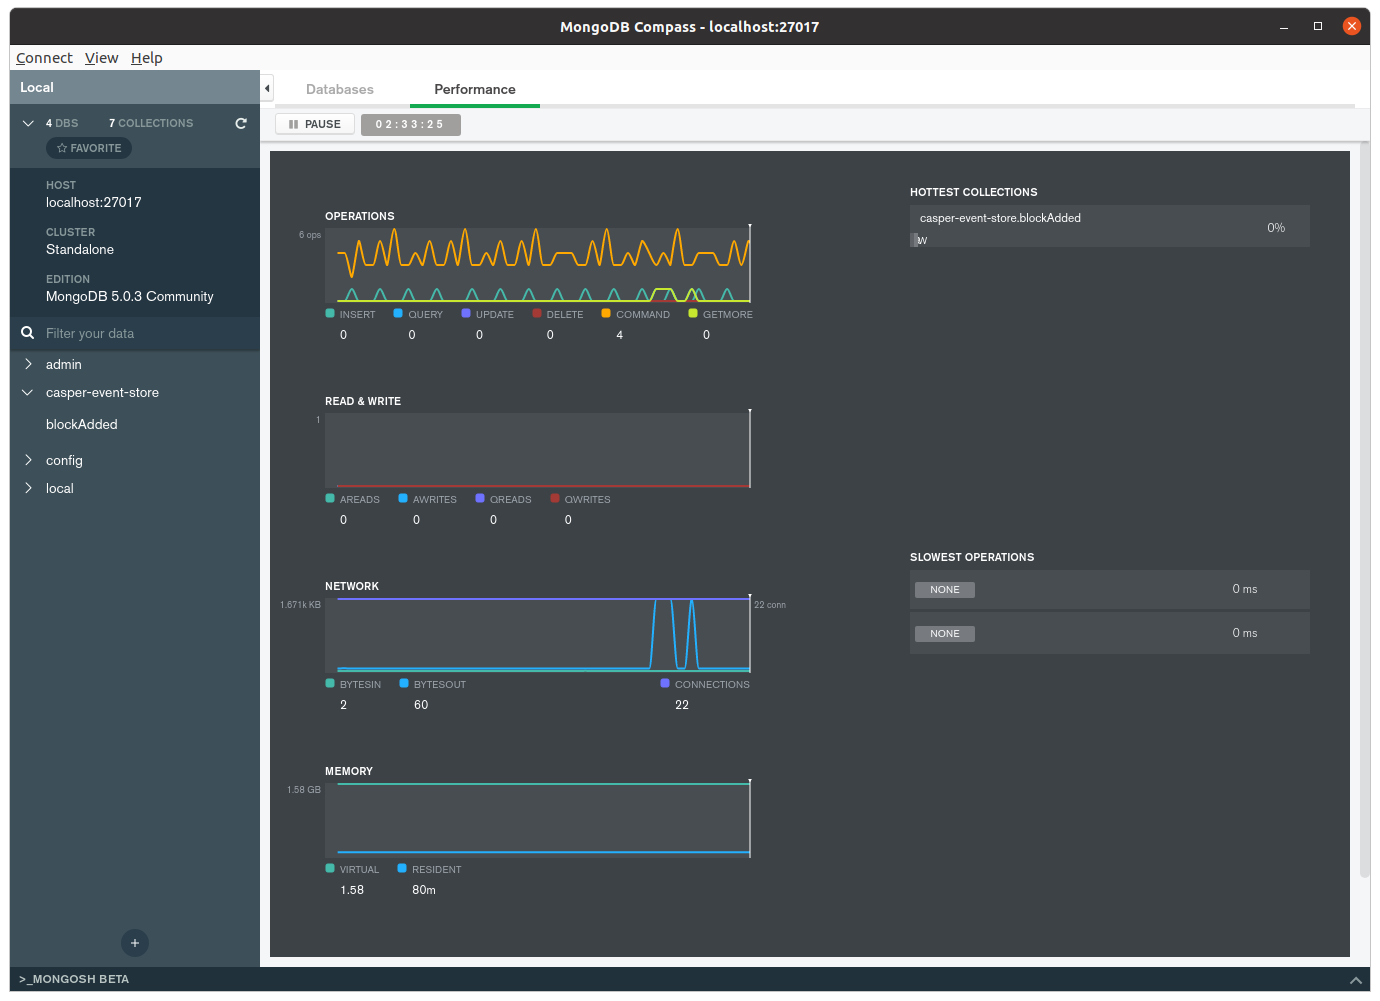Click the 22 conn label beside Network chart

(770, 605)
